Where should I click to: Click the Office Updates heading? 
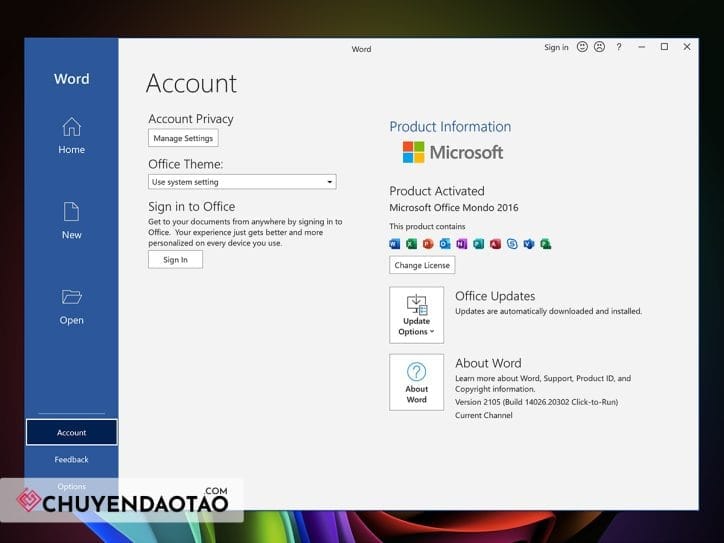coord(495,296)
